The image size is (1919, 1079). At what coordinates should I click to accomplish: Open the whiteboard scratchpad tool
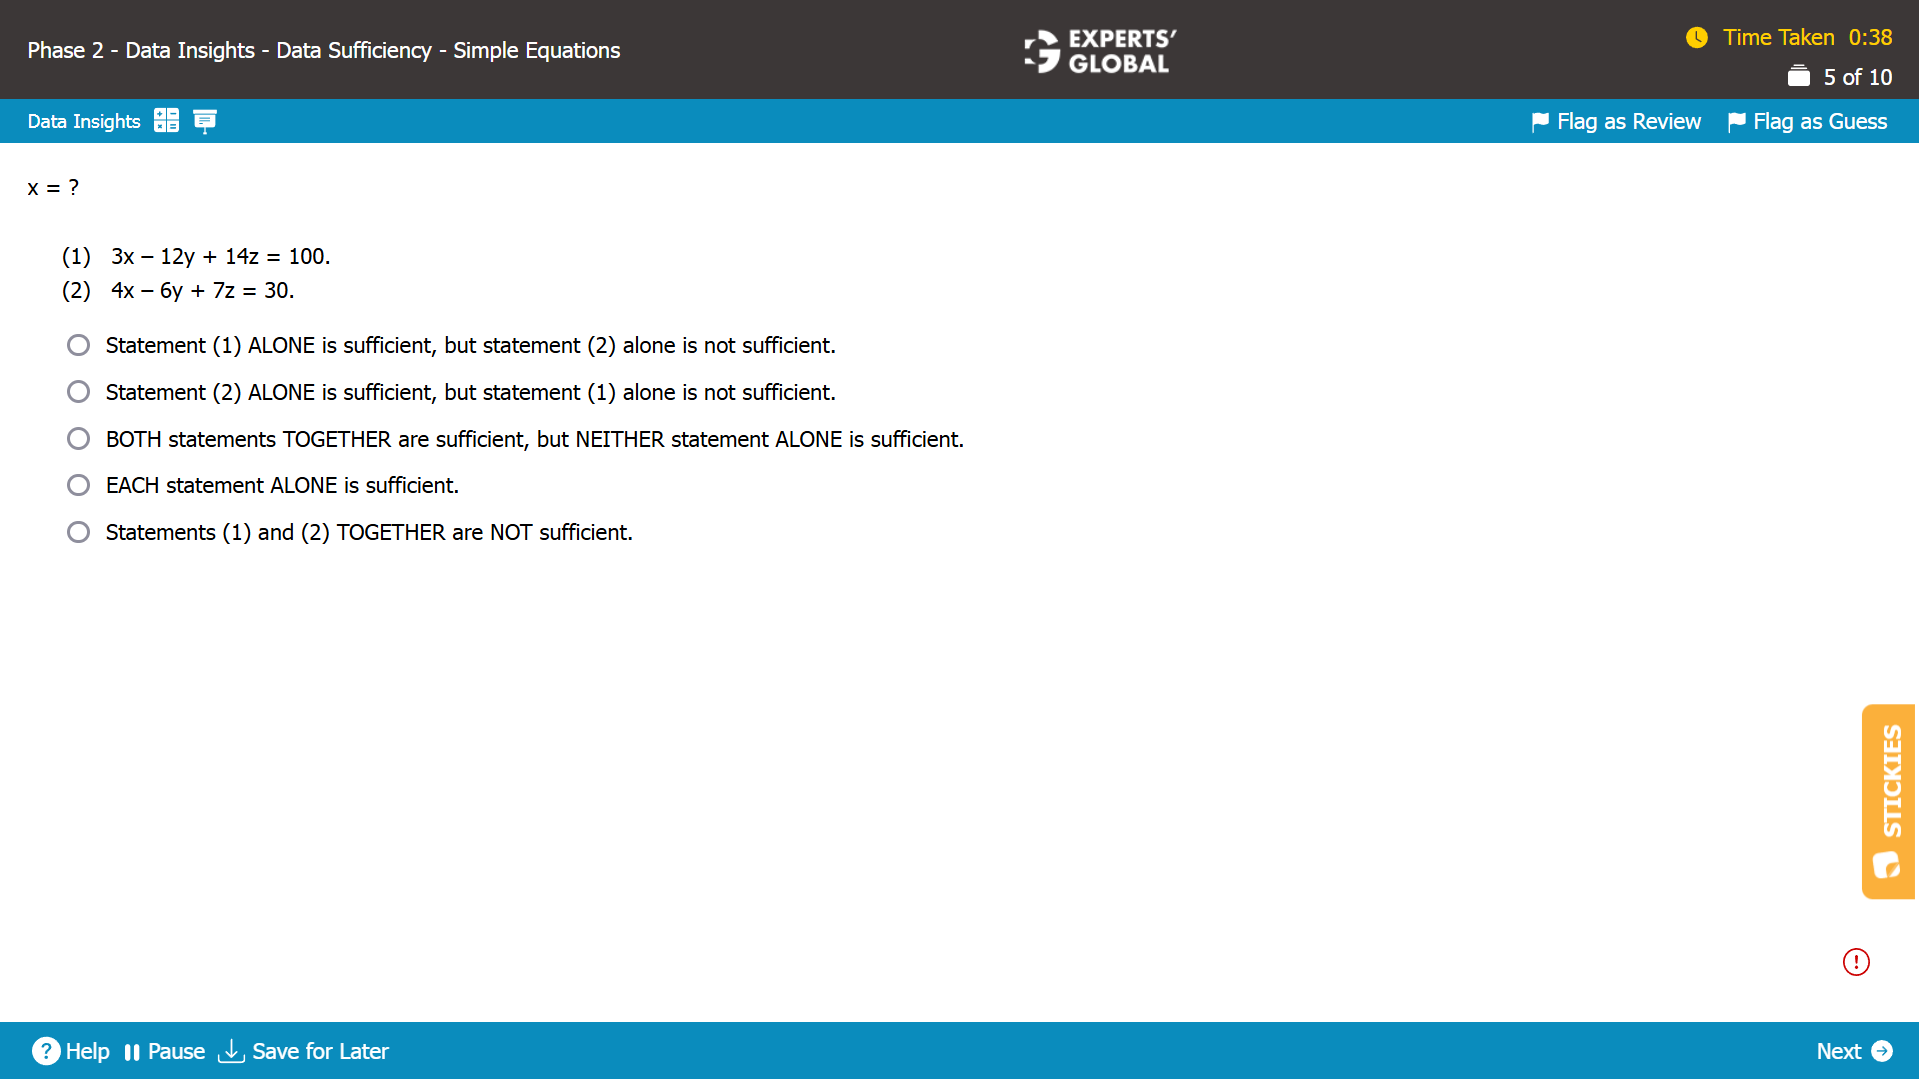point(205,120)
